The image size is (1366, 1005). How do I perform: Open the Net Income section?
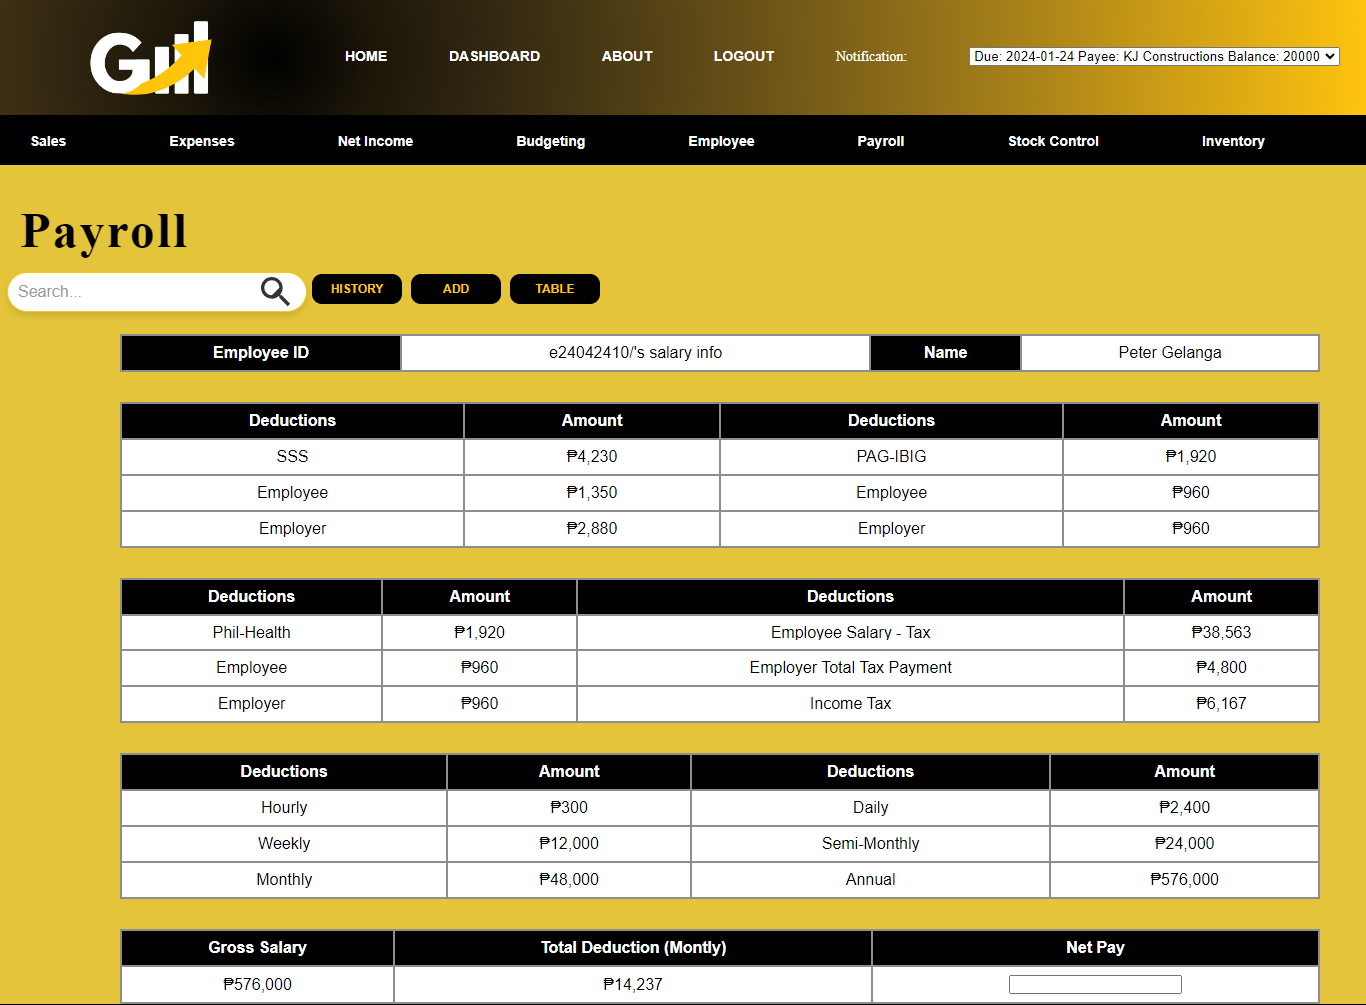click(x=375, y=141)
